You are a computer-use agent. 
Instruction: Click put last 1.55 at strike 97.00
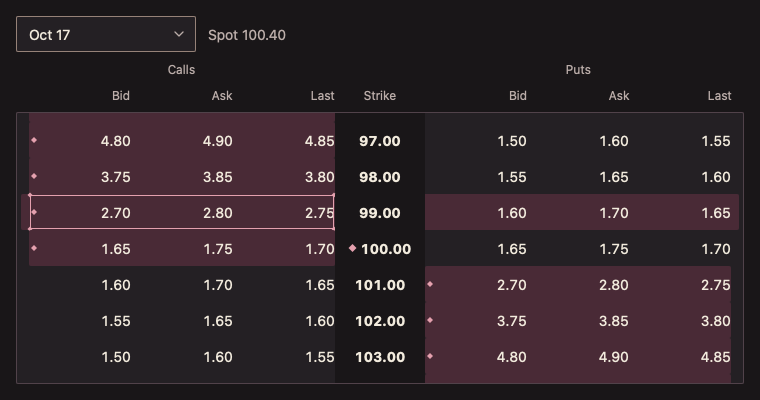tap(716, 141)
